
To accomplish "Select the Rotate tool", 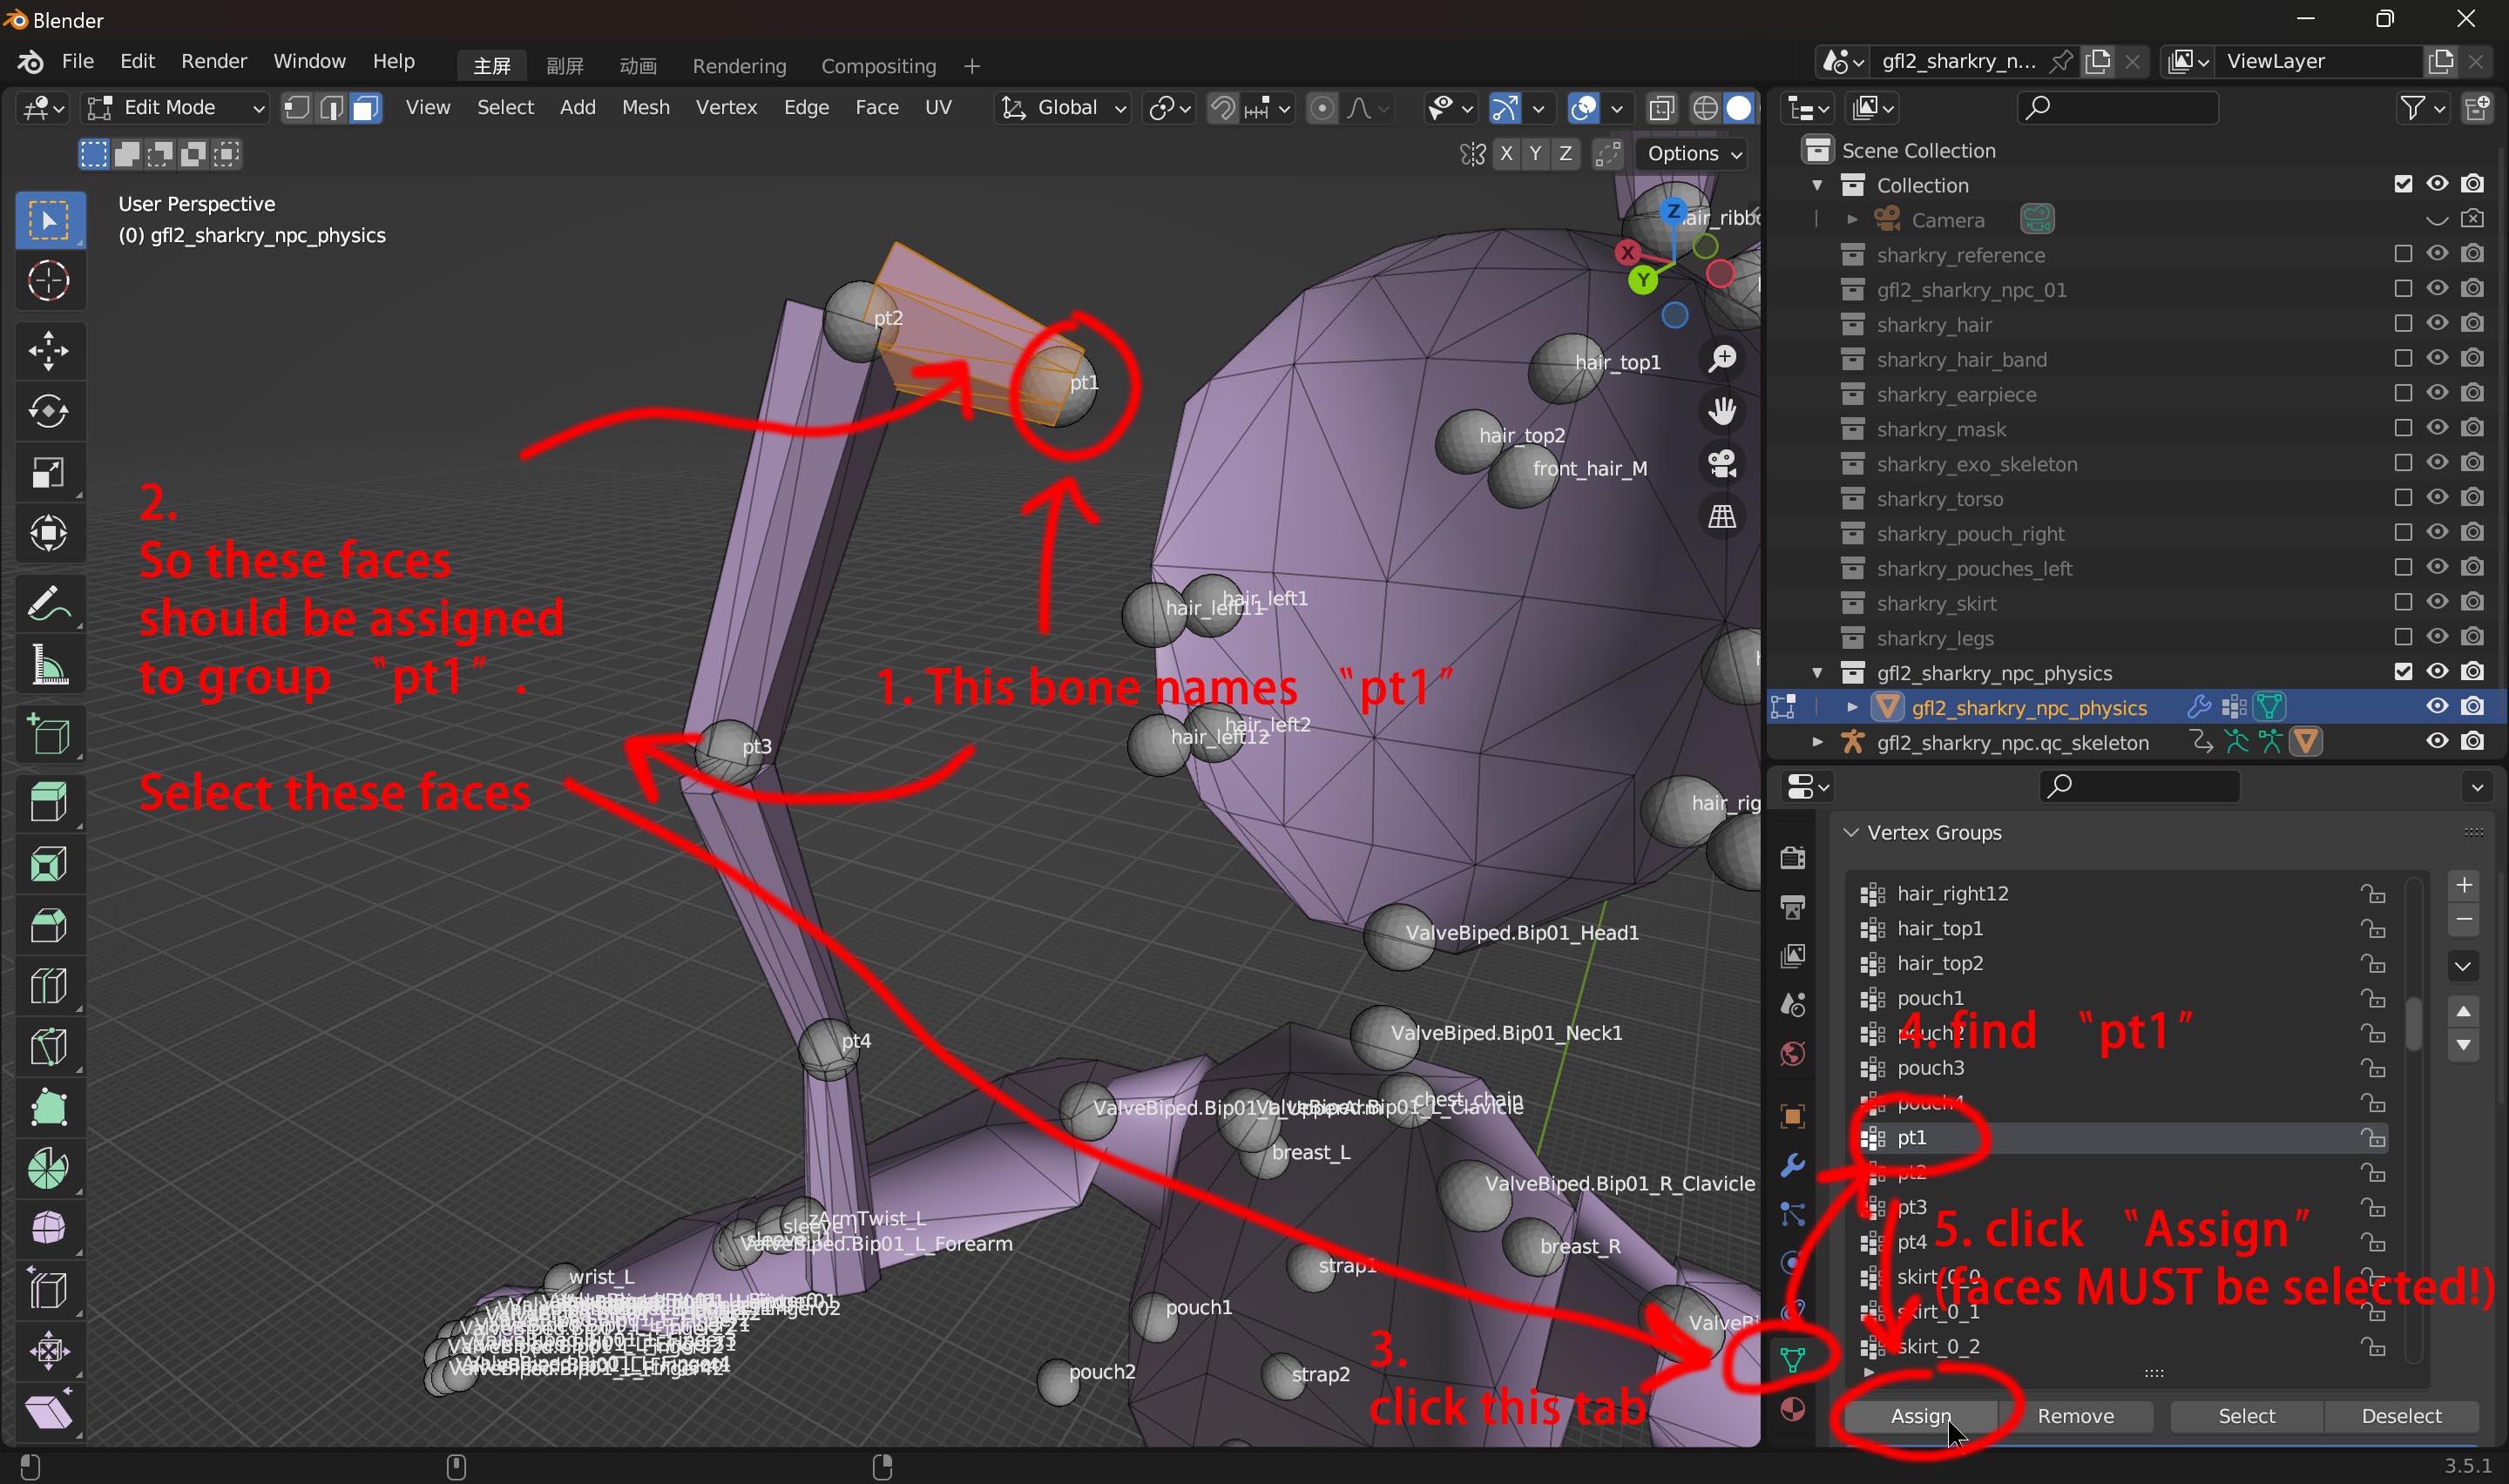I will (x=48, y=411).
